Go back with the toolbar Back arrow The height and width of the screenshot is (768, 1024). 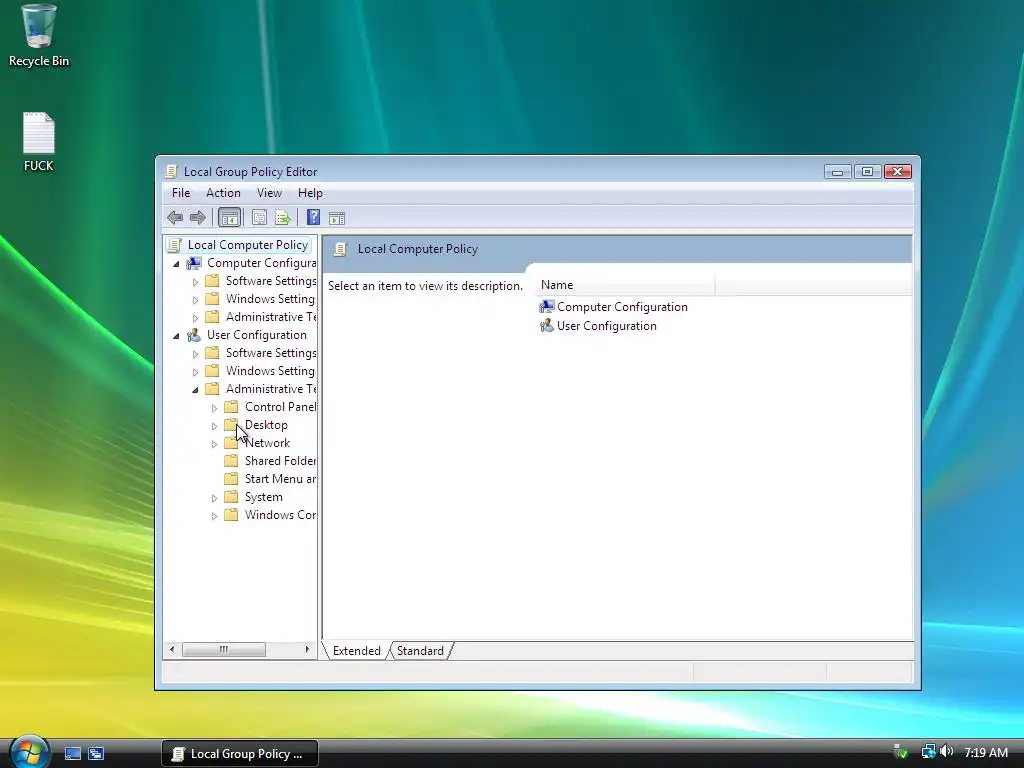[174, 217]
